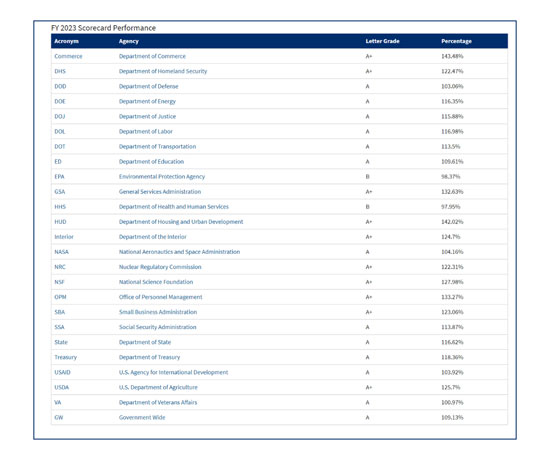Viewport: 550px width, 460px height.
Task: Open General Services Administration link
Action: pyautogui.click(x=160, y=192)
